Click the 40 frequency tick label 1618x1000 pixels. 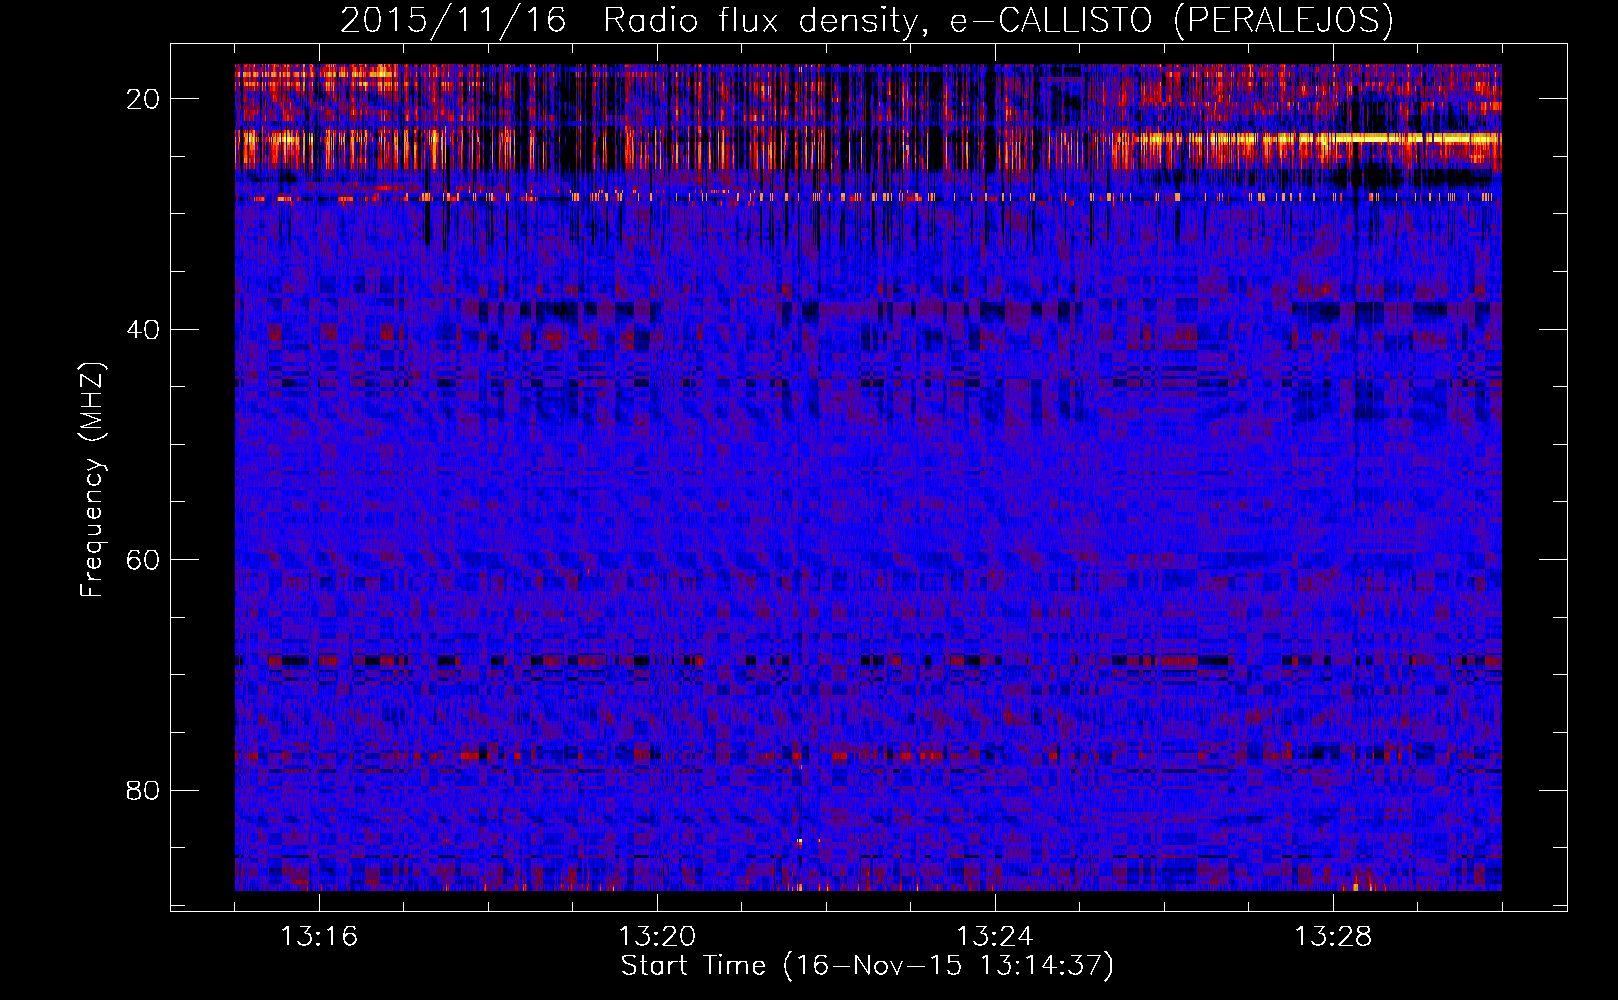pyautogui.click(x=144, y=329)
